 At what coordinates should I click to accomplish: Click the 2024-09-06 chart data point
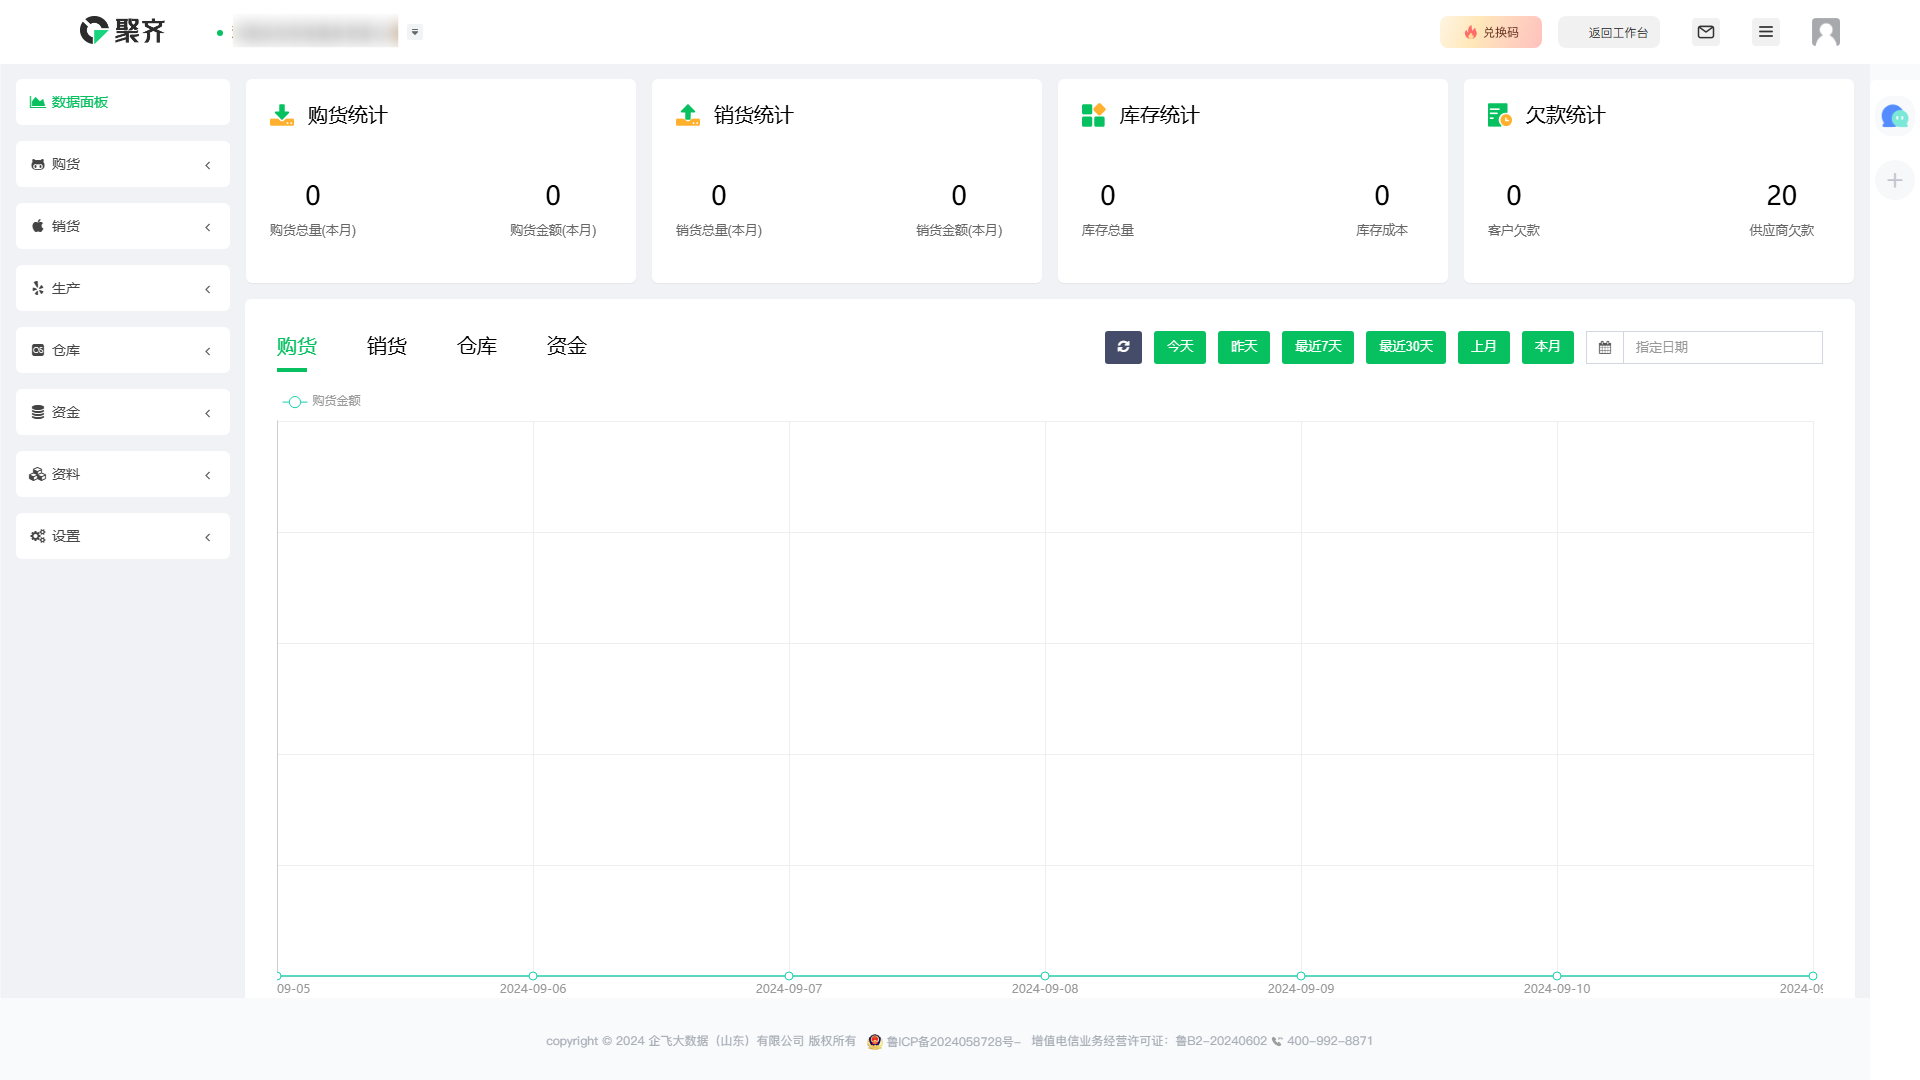(533, 976)
